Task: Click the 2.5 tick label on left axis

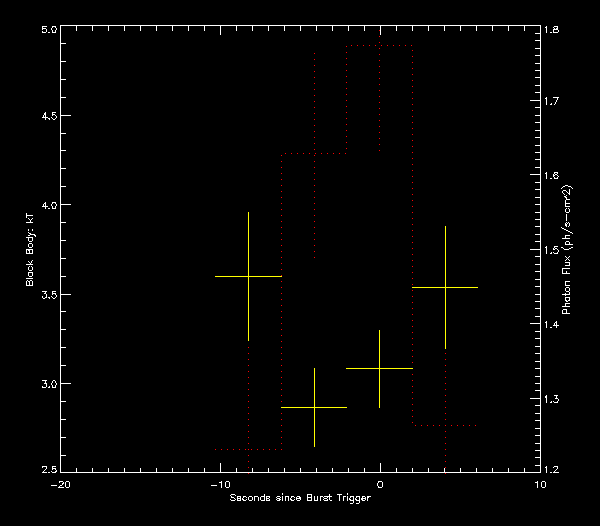Action: 45,470
